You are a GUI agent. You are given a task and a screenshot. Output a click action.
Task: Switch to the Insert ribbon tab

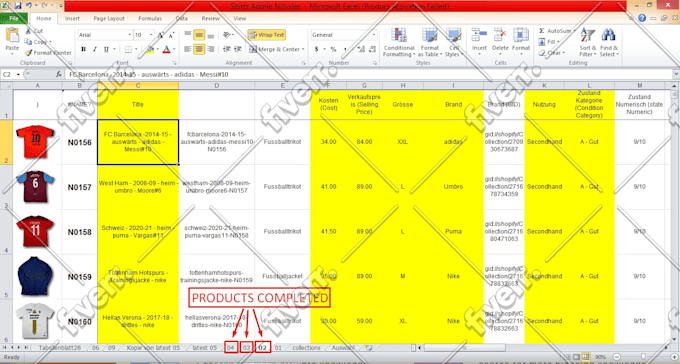[x=72, y=19]
